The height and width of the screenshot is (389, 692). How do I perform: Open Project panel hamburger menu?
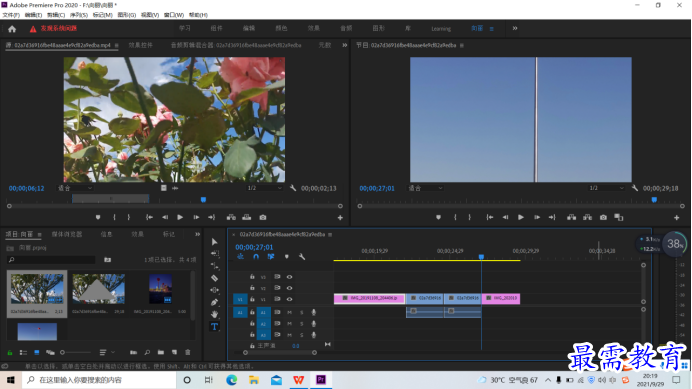pyautogui.click(x=39, y=234)
